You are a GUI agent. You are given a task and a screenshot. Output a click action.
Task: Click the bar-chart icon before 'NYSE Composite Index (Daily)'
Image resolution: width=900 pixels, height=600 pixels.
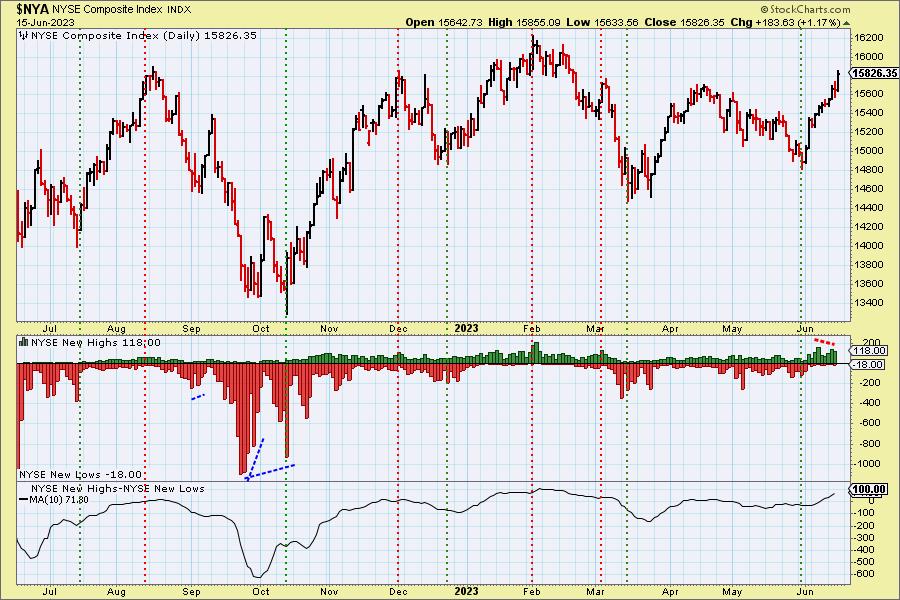click(24, 36)
